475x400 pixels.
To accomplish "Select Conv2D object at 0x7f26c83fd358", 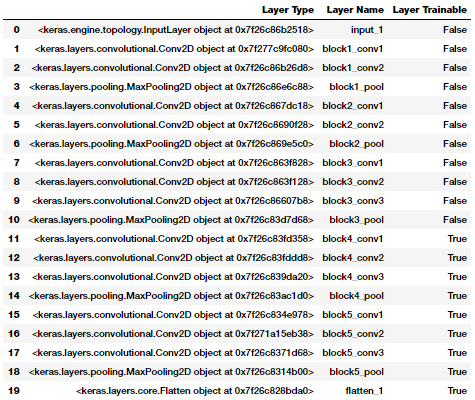I will 174,239.
